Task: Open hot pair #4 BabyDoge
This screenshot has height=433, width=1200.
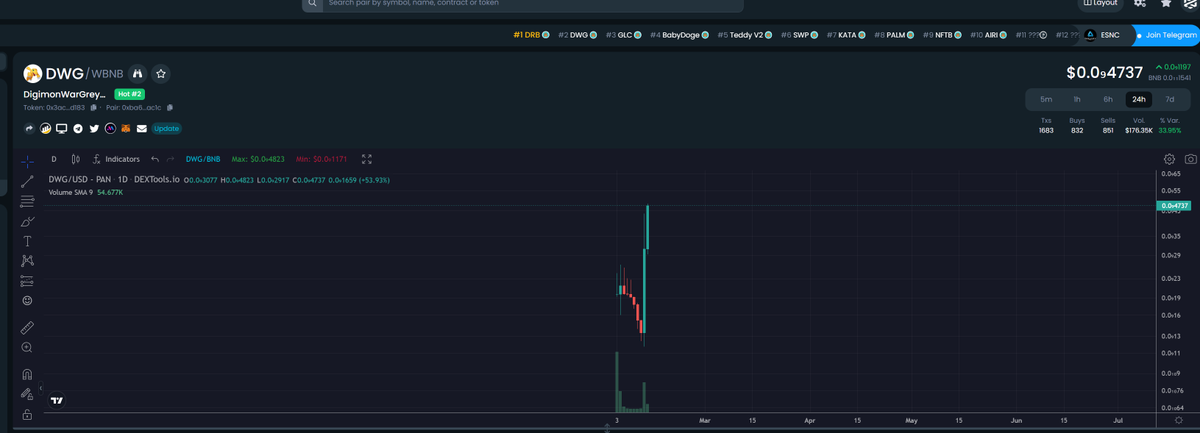Action: pyautogui.click(x=680, y=35)
